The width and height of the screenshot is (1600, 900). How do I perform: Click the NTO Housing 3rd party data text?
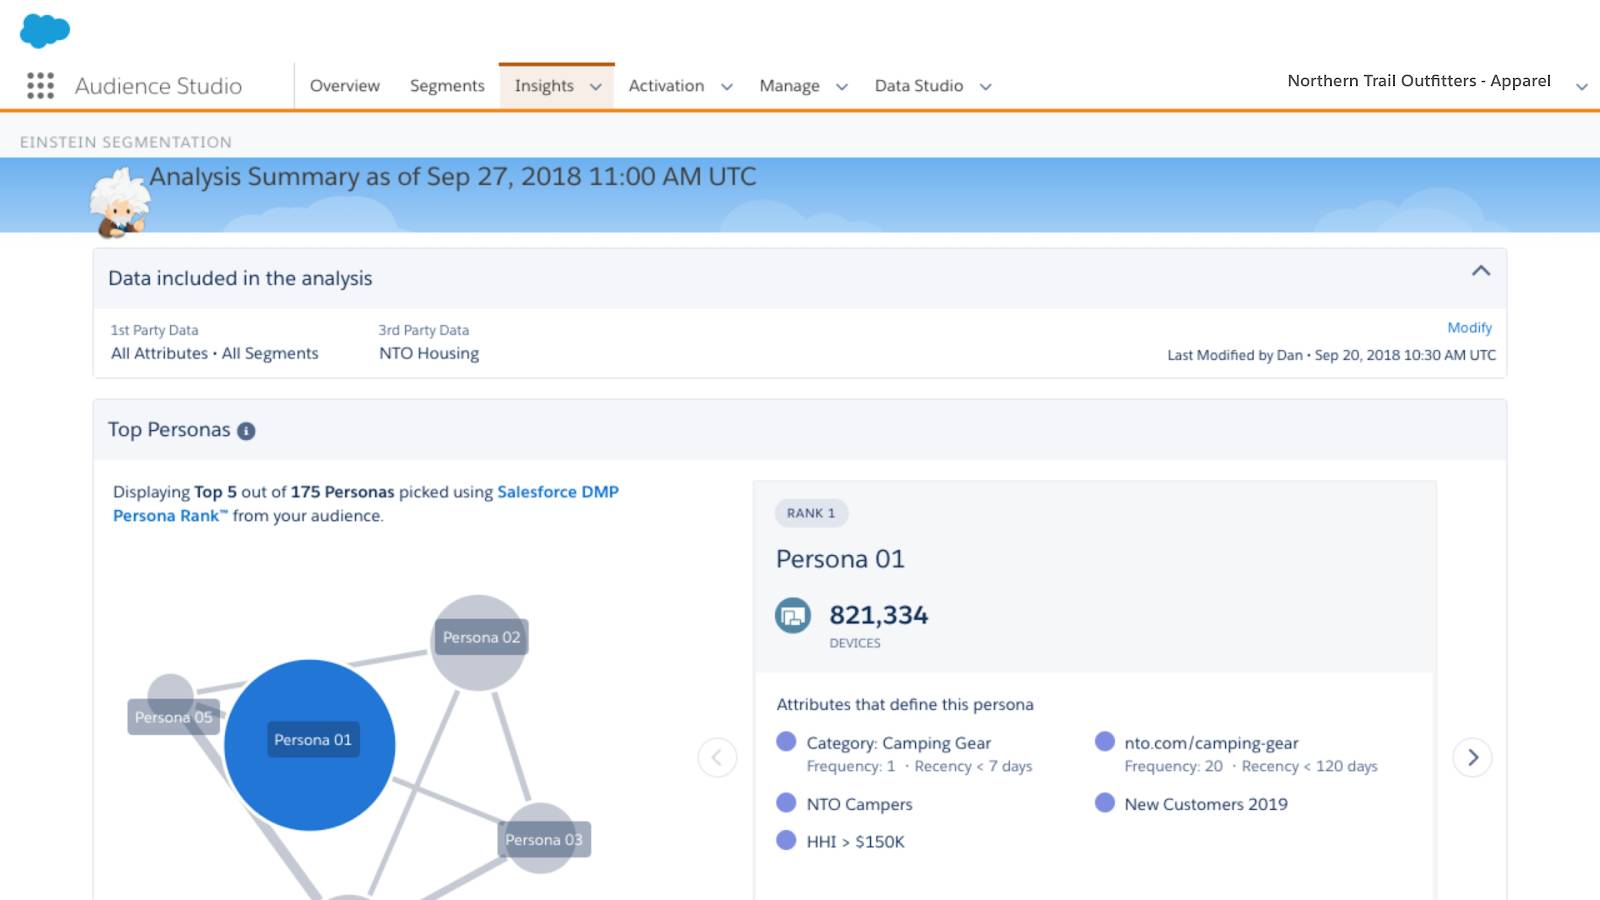429,353
